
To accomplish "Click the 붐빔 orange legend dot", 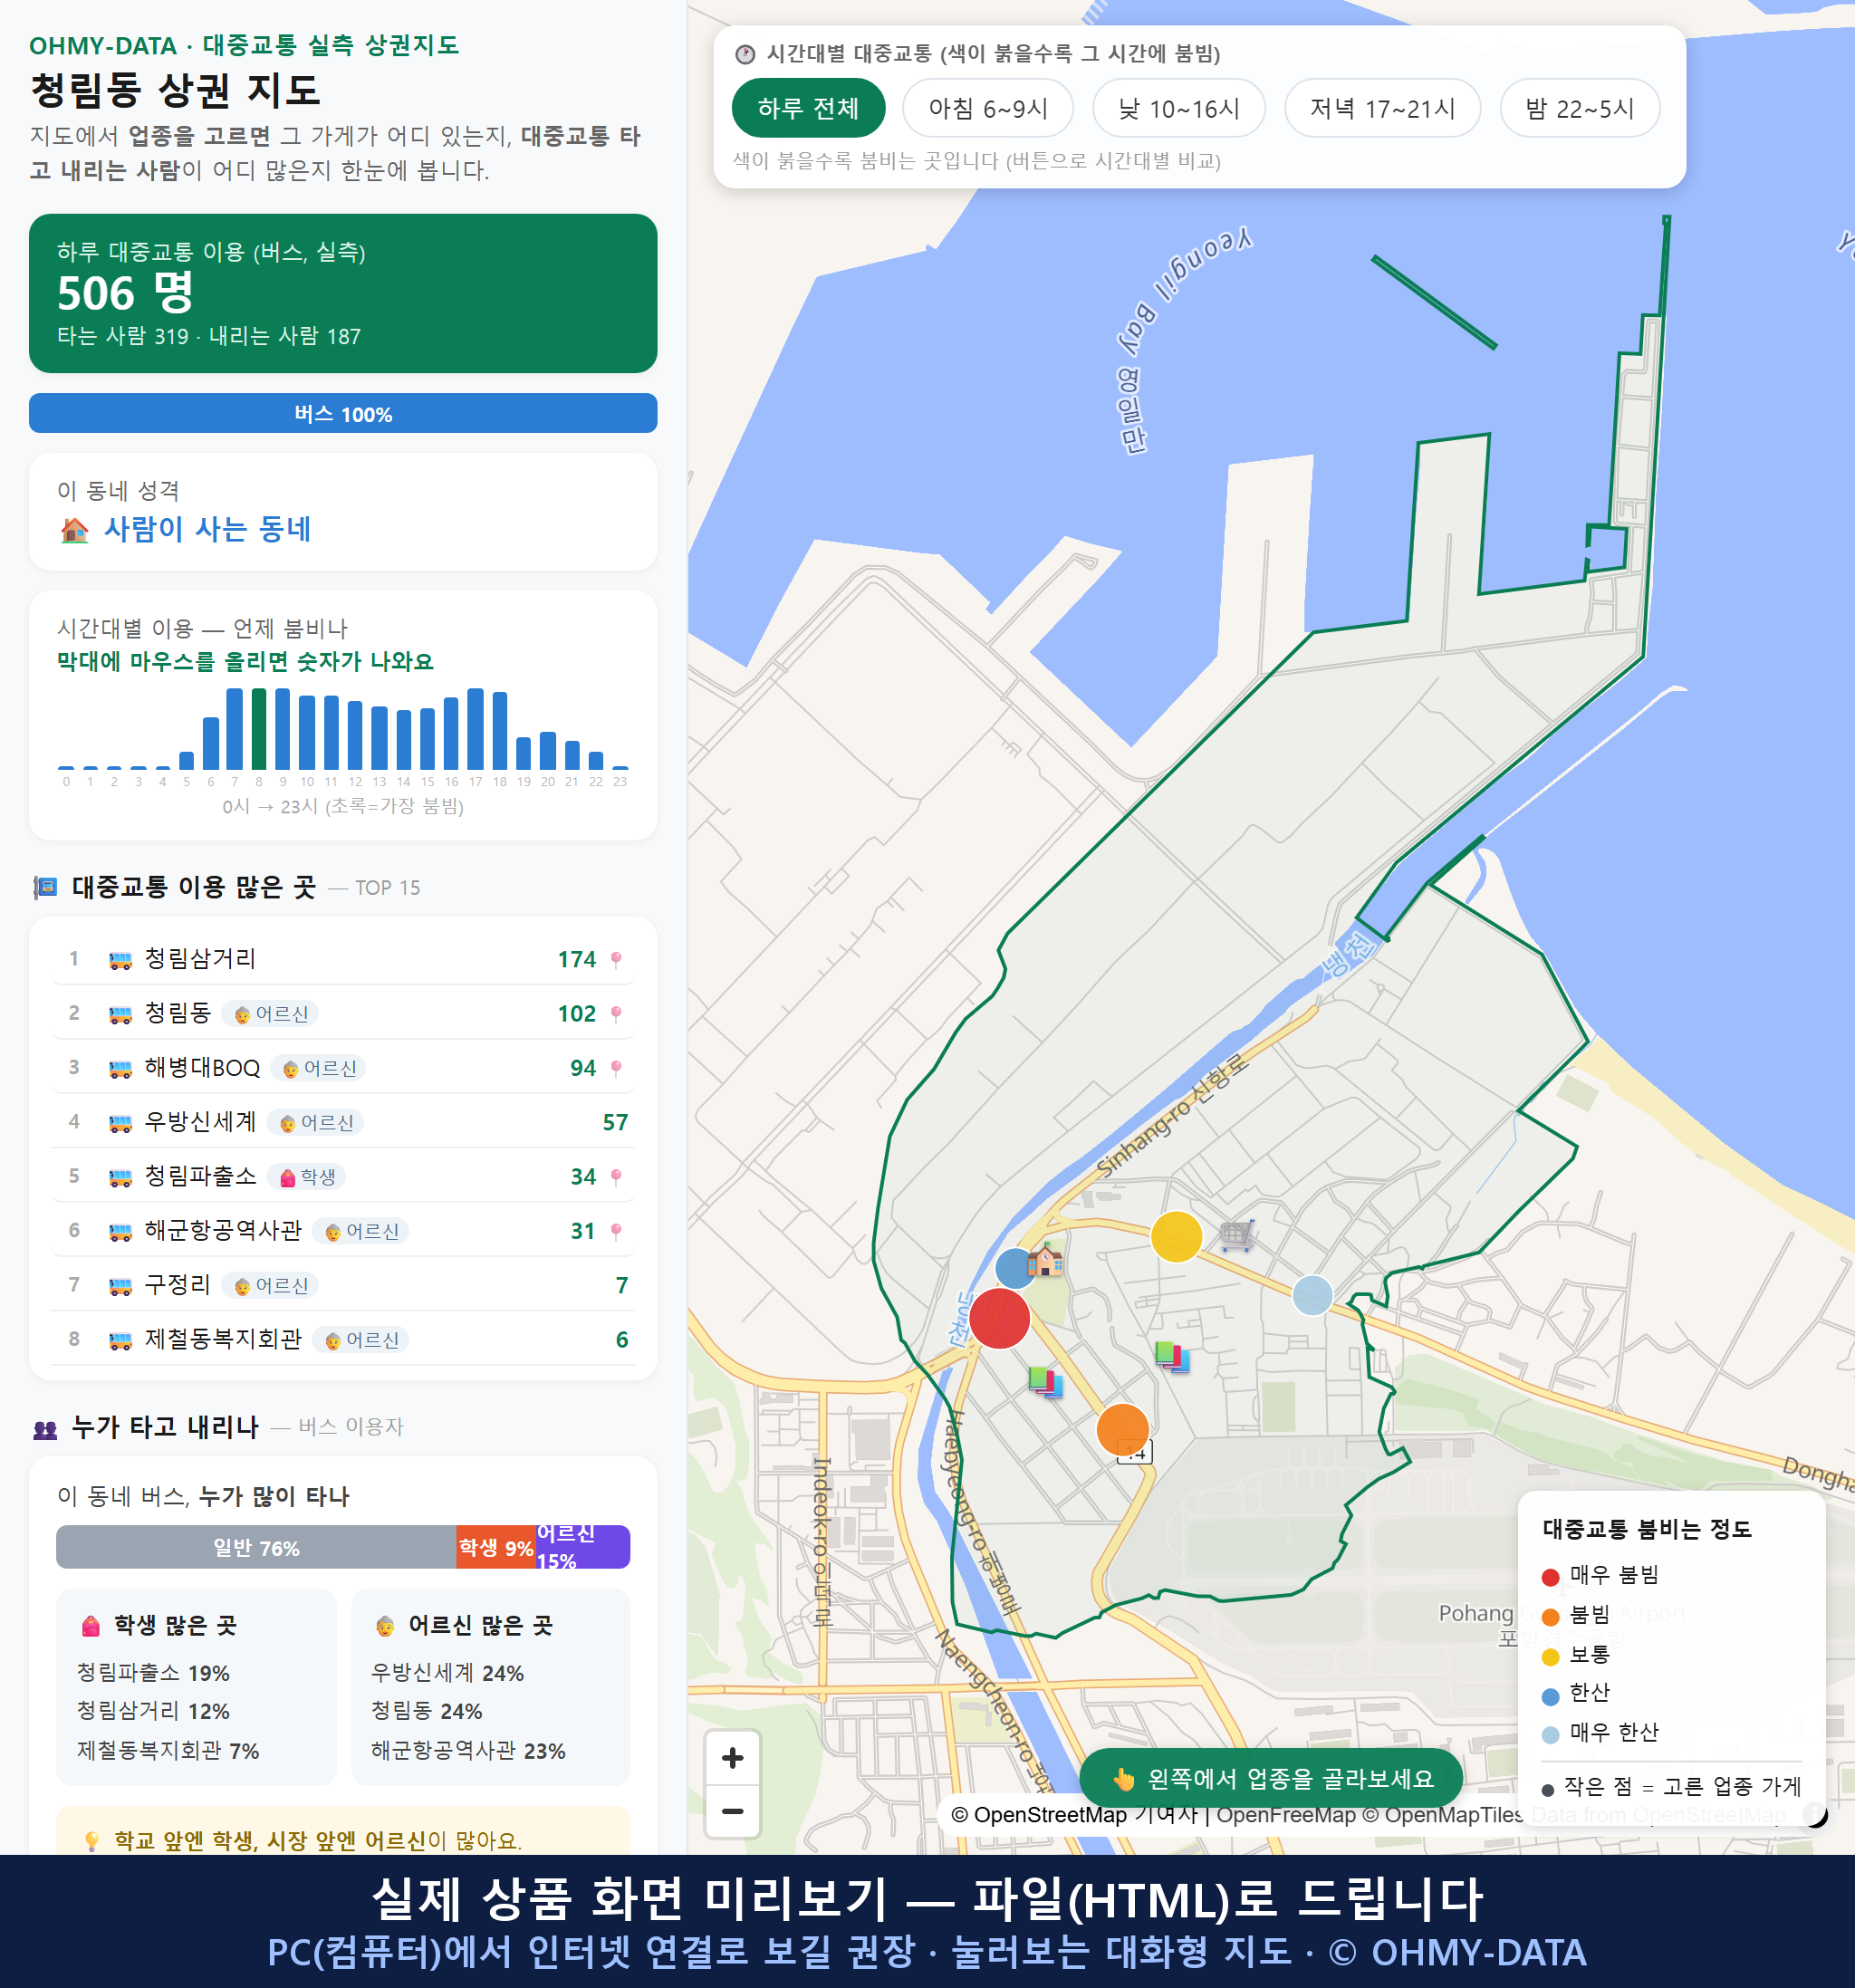I will click(x=1550, y=1617).
